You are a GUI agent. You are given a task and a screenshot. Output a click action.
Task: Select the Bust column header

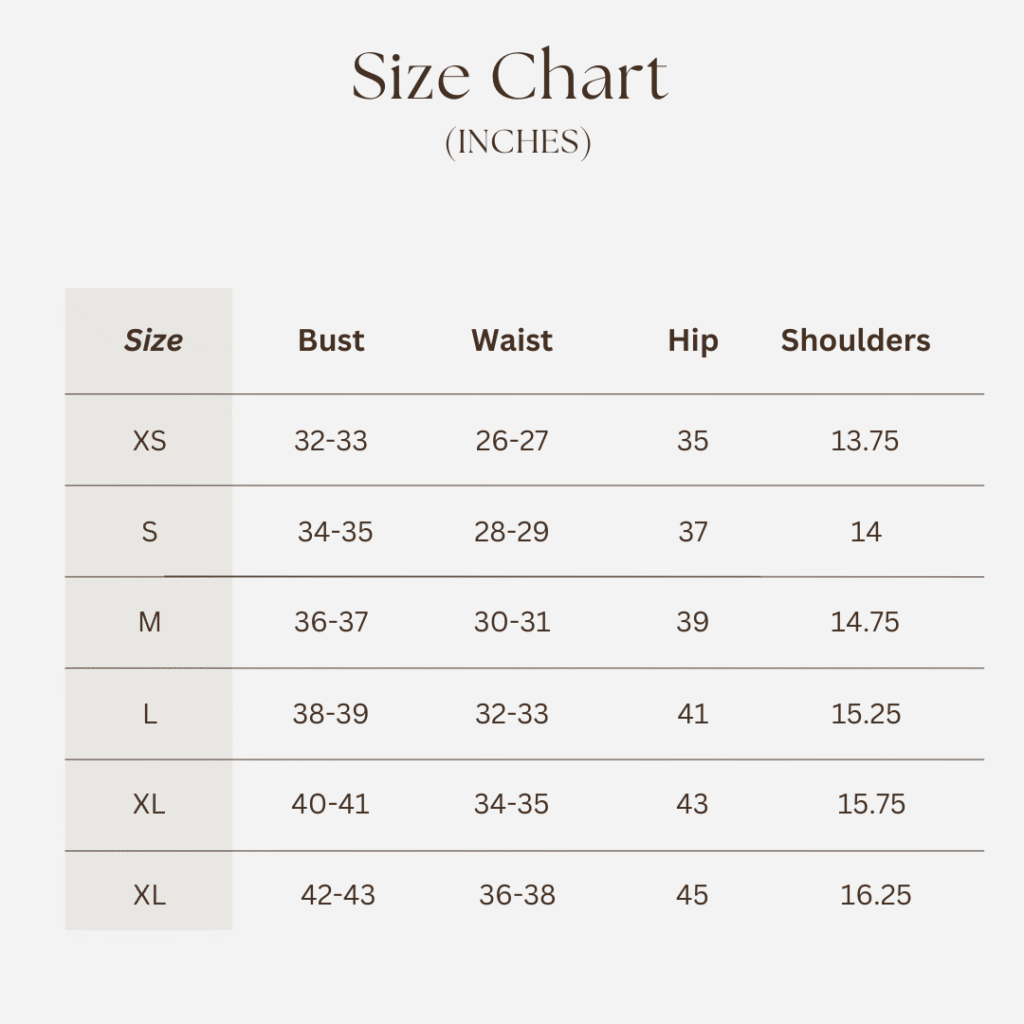[x=331, y=341]
